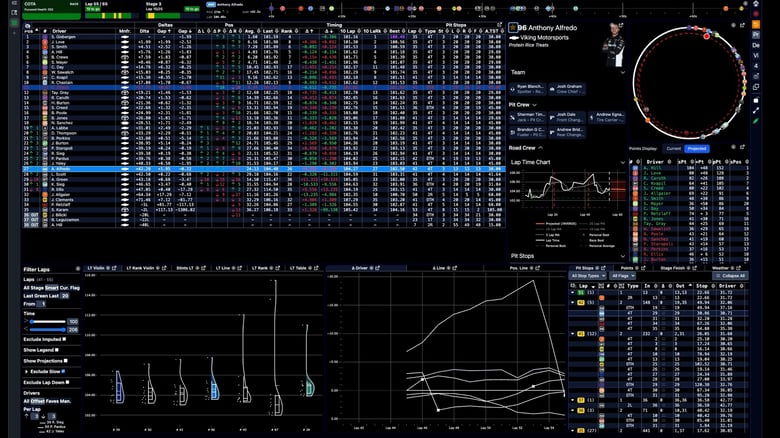Screen dimensions: 780x438
Task: Pop out the Δ Driver chart
Action: click(378, 268)
